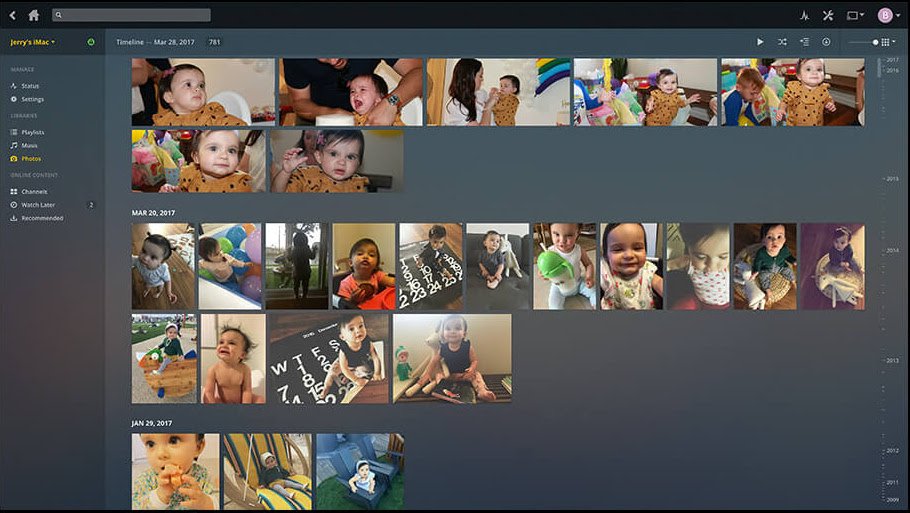This screenshot has width=910, height=513.
Task: Open the wrench and screwdriver settings icon
Action: click(x=828, y=15)
